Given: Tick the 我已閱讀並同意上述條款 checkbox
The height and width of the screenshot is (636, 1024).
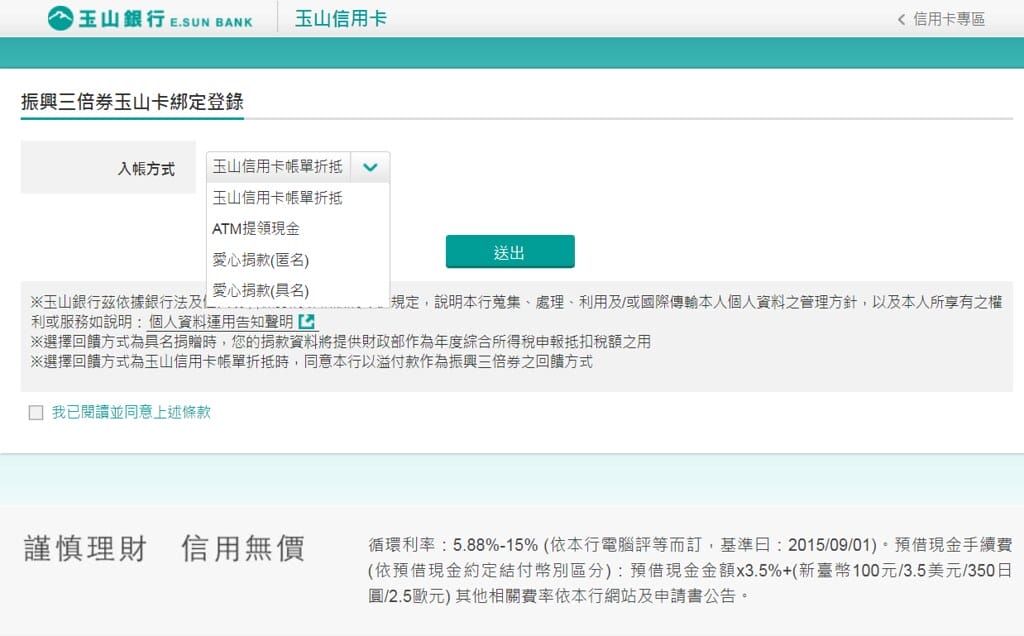Looking at the screenshot, I should [x=36, y=413].
